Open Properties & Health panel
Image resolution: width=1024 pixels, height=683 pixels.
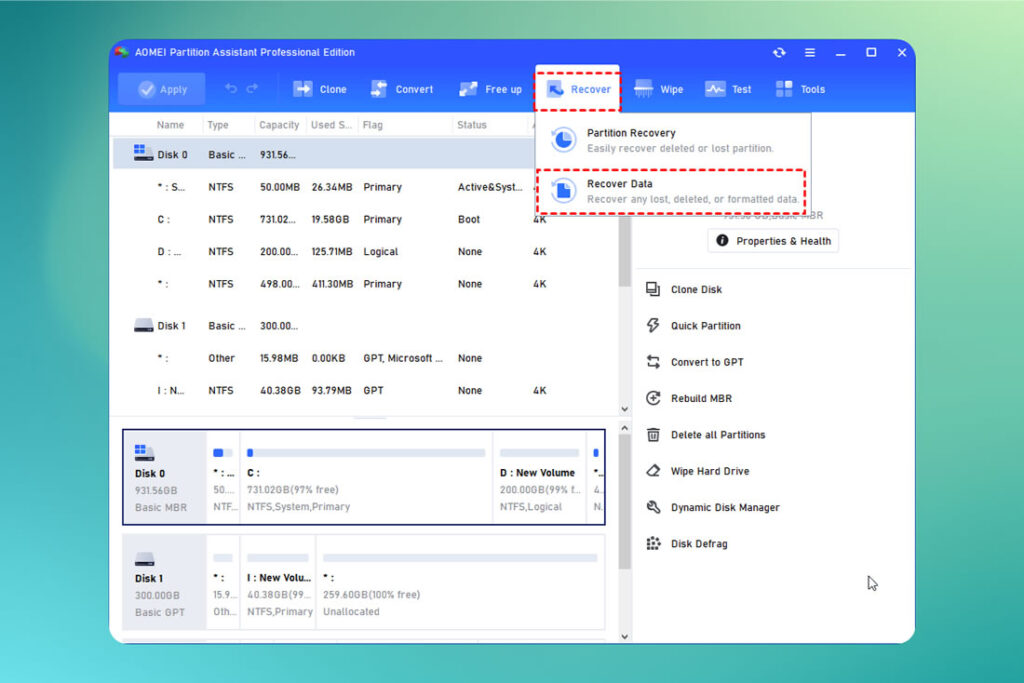coord(772,240)
